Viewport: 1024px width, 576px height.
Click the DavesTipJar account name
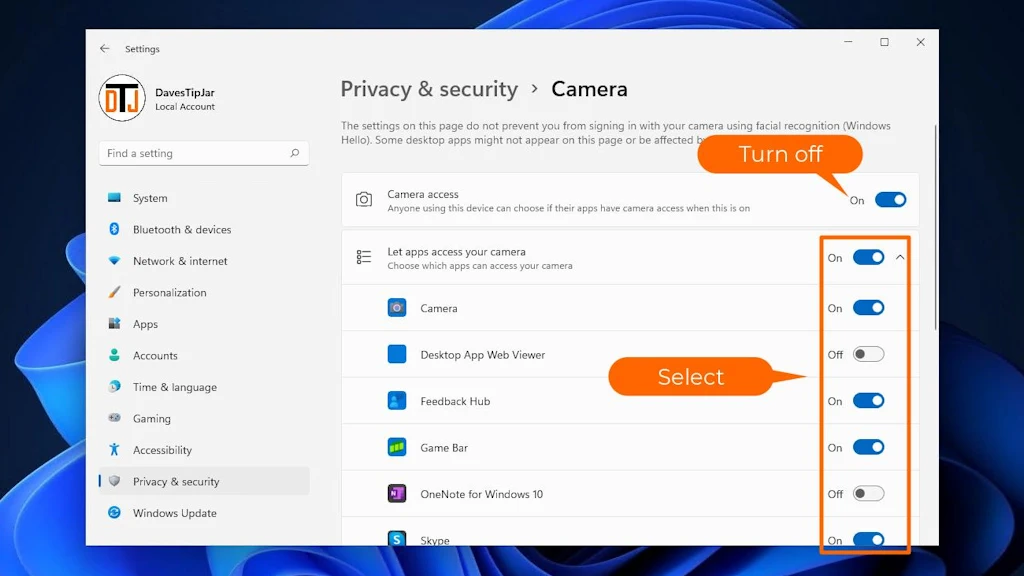185,92
